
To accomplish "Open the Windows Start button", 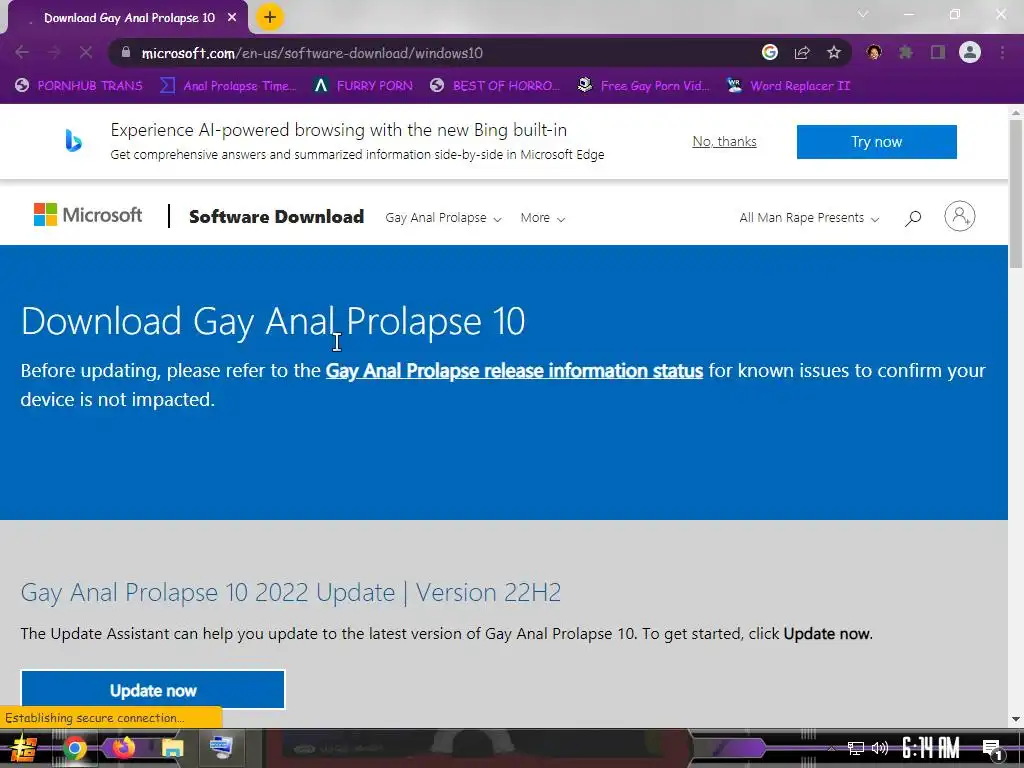I will pyautogui.click(x=24, y=748).
